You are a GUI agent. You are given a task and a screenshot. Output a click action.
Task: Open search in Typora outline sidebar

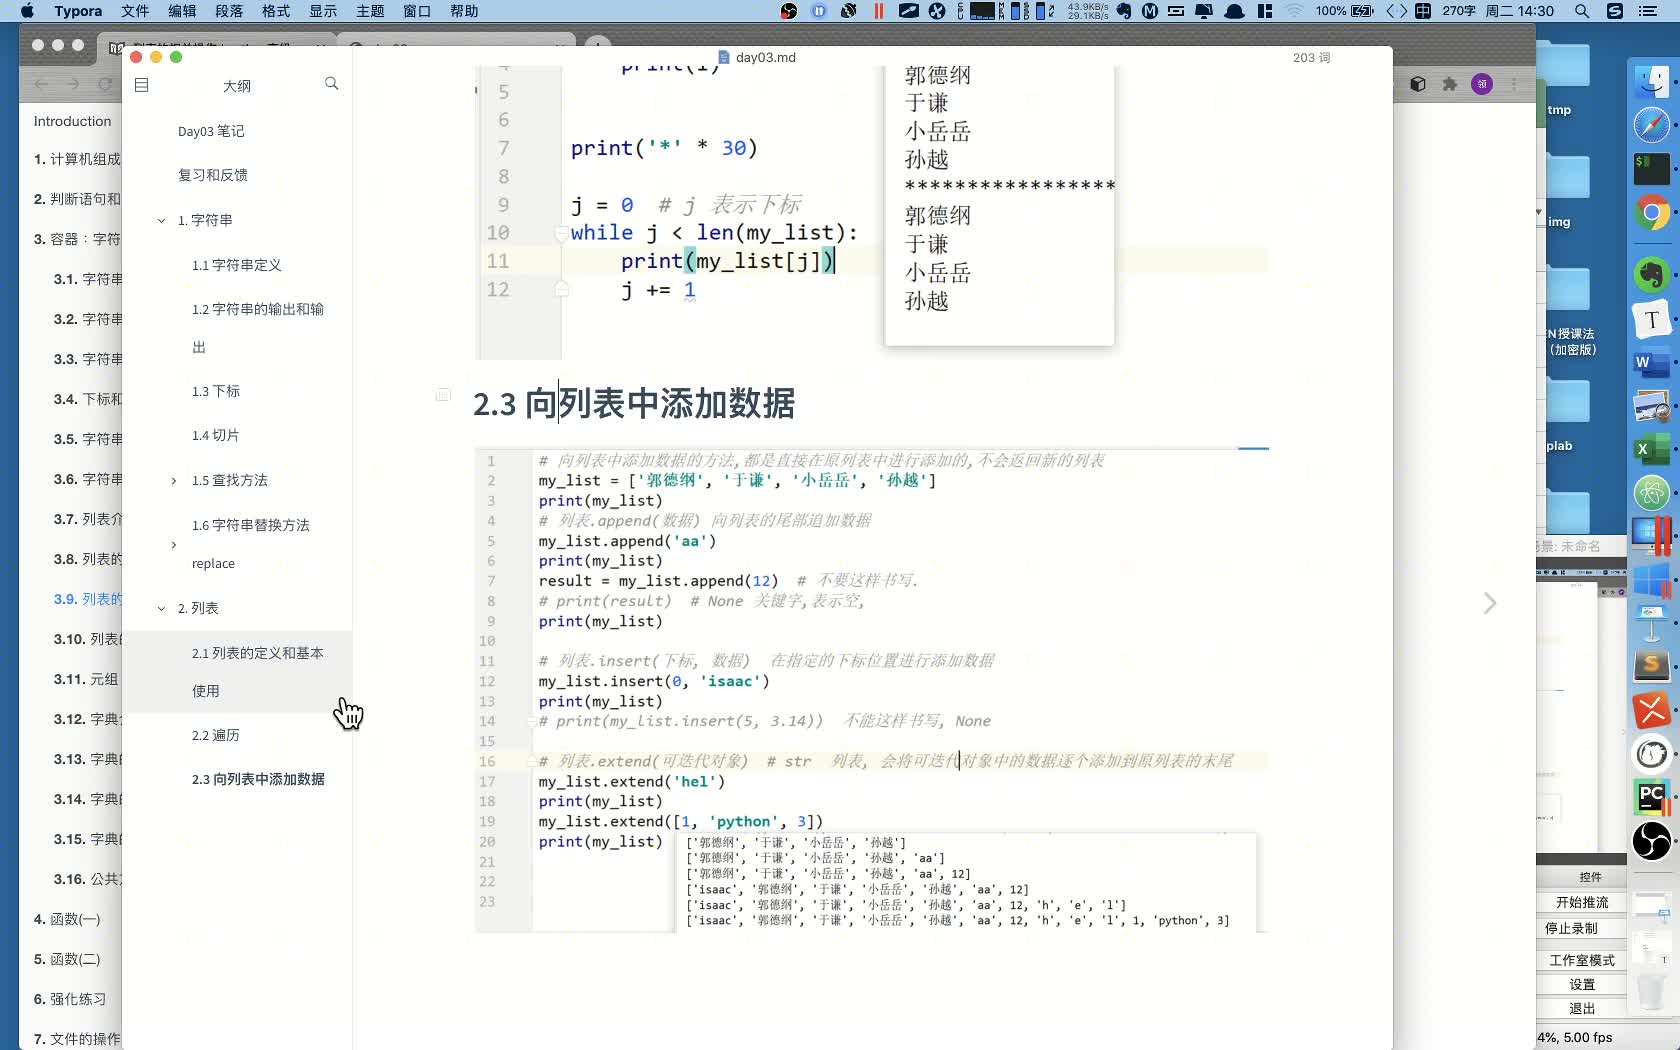tap(332, 84)
